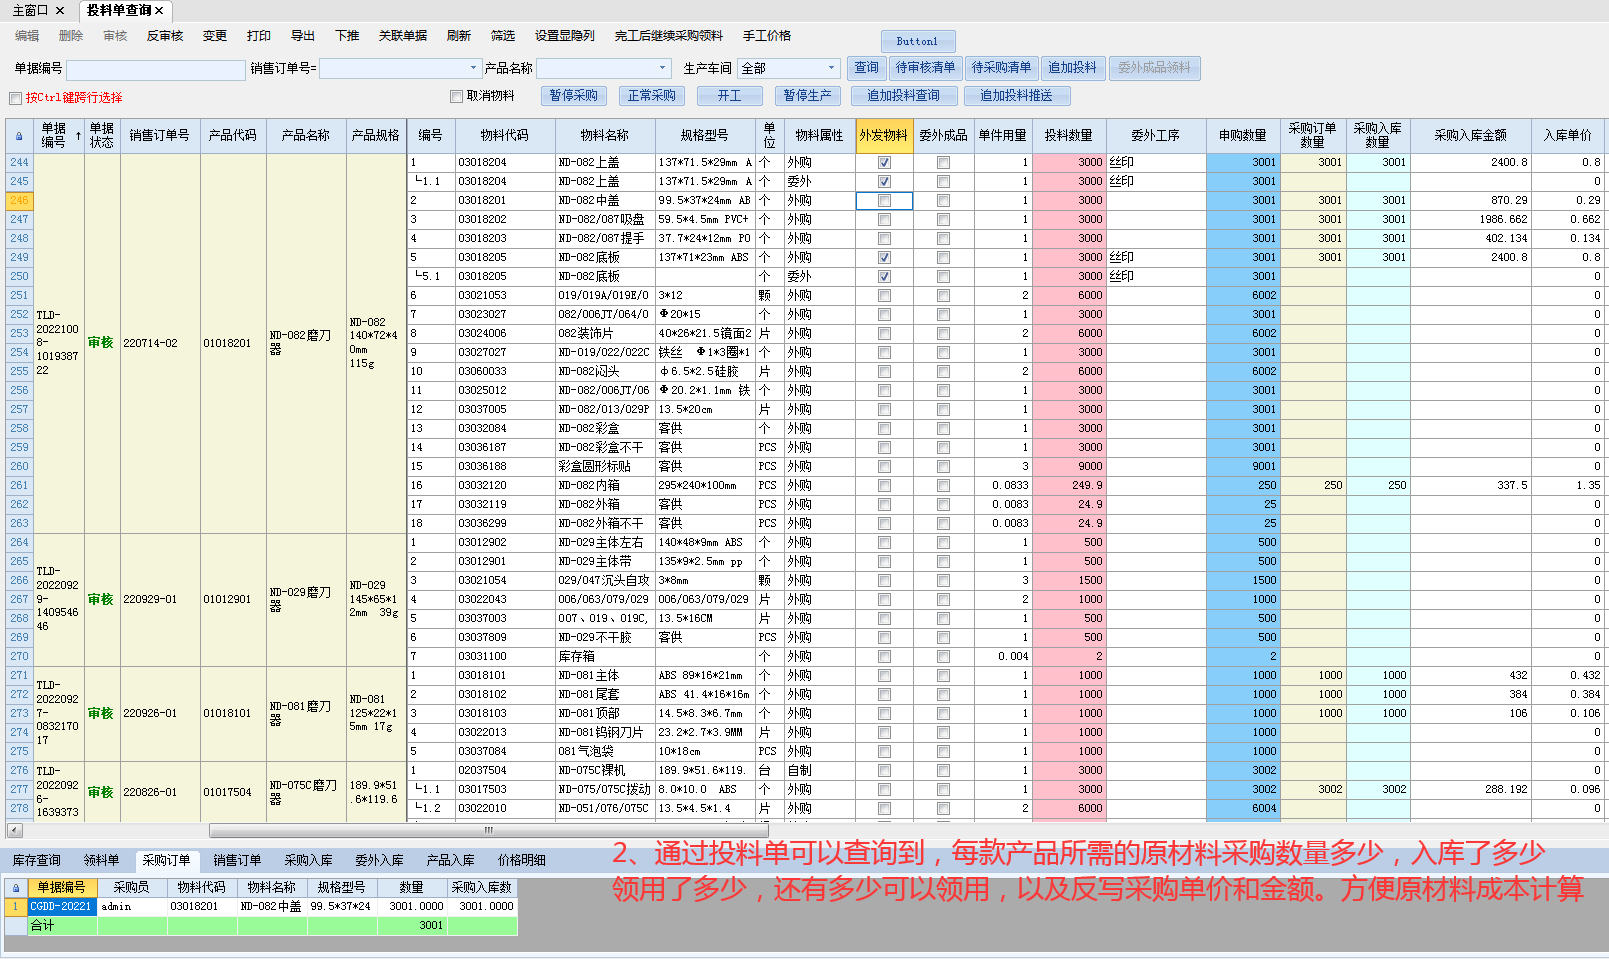Select the 外发物料 column header
The height and width of the screenshot is (959, 1609).
884,136
